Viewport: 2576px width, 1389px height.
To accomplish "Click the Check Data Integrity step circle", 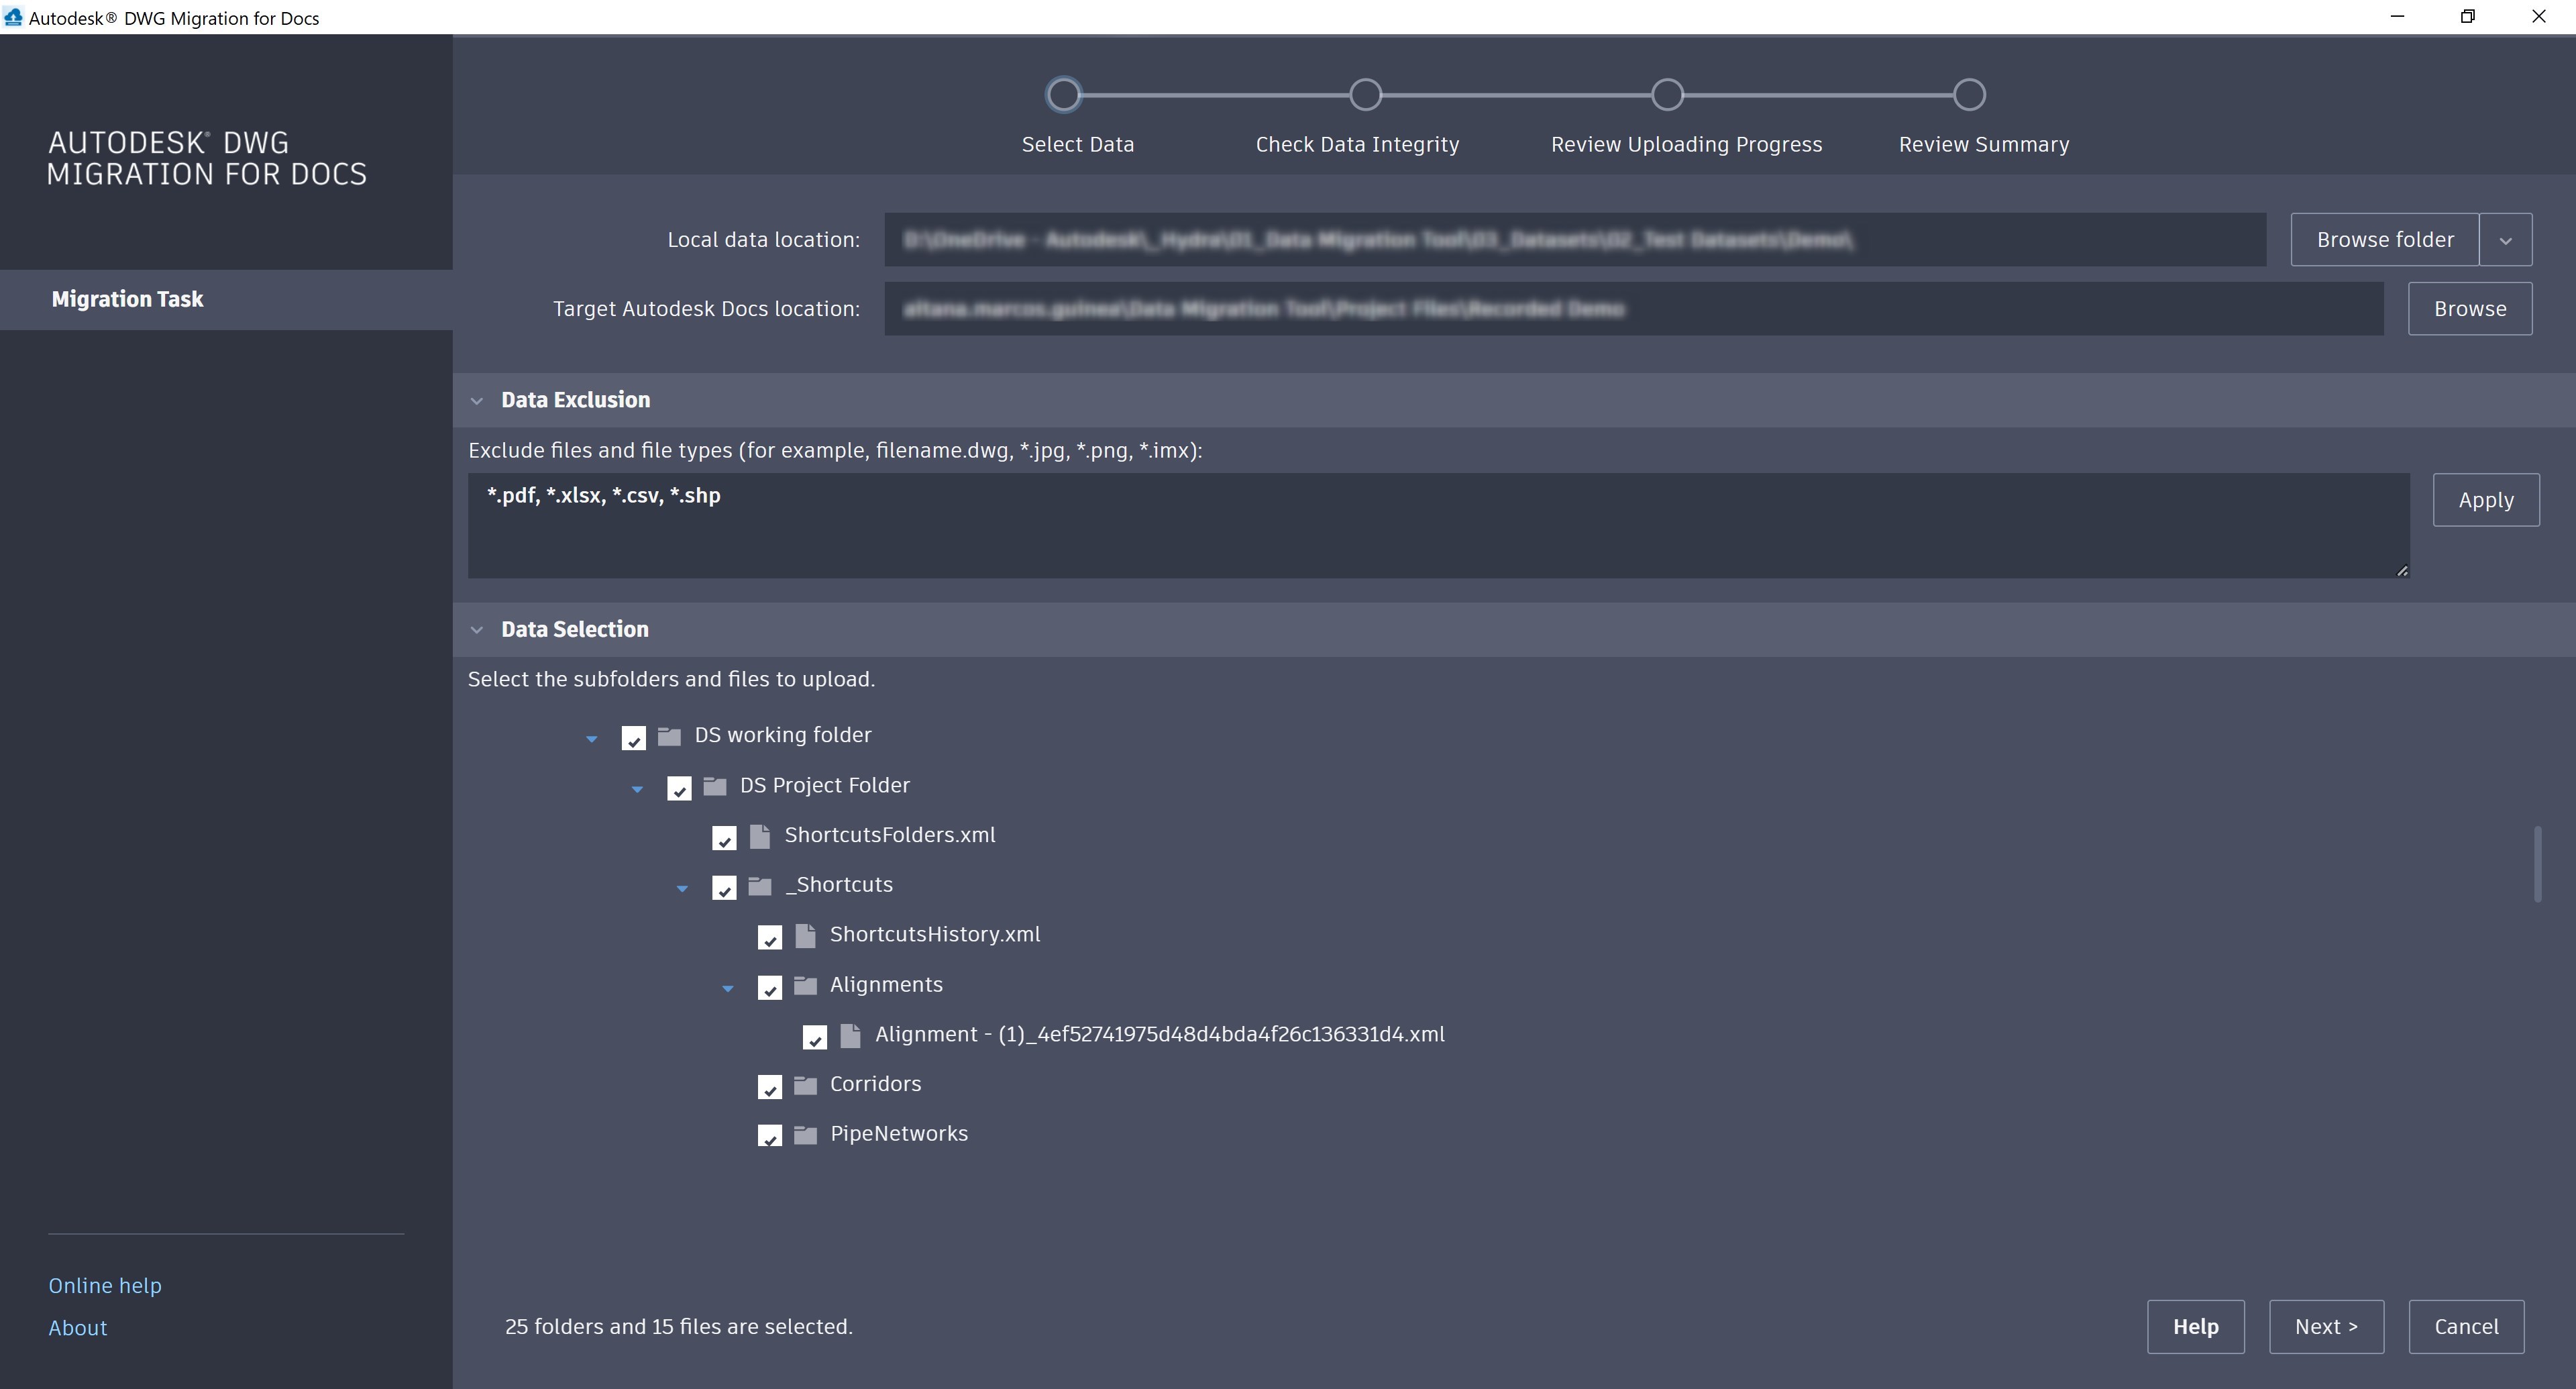I will (x=1365, y=95).
